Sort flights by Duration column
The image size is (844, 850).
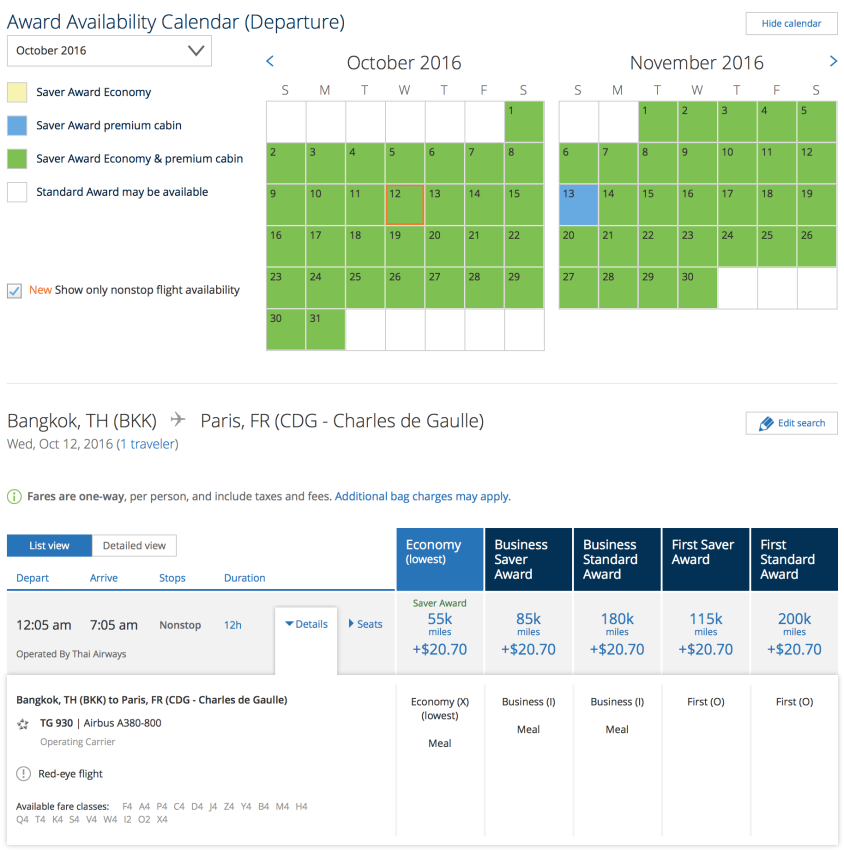244,578
